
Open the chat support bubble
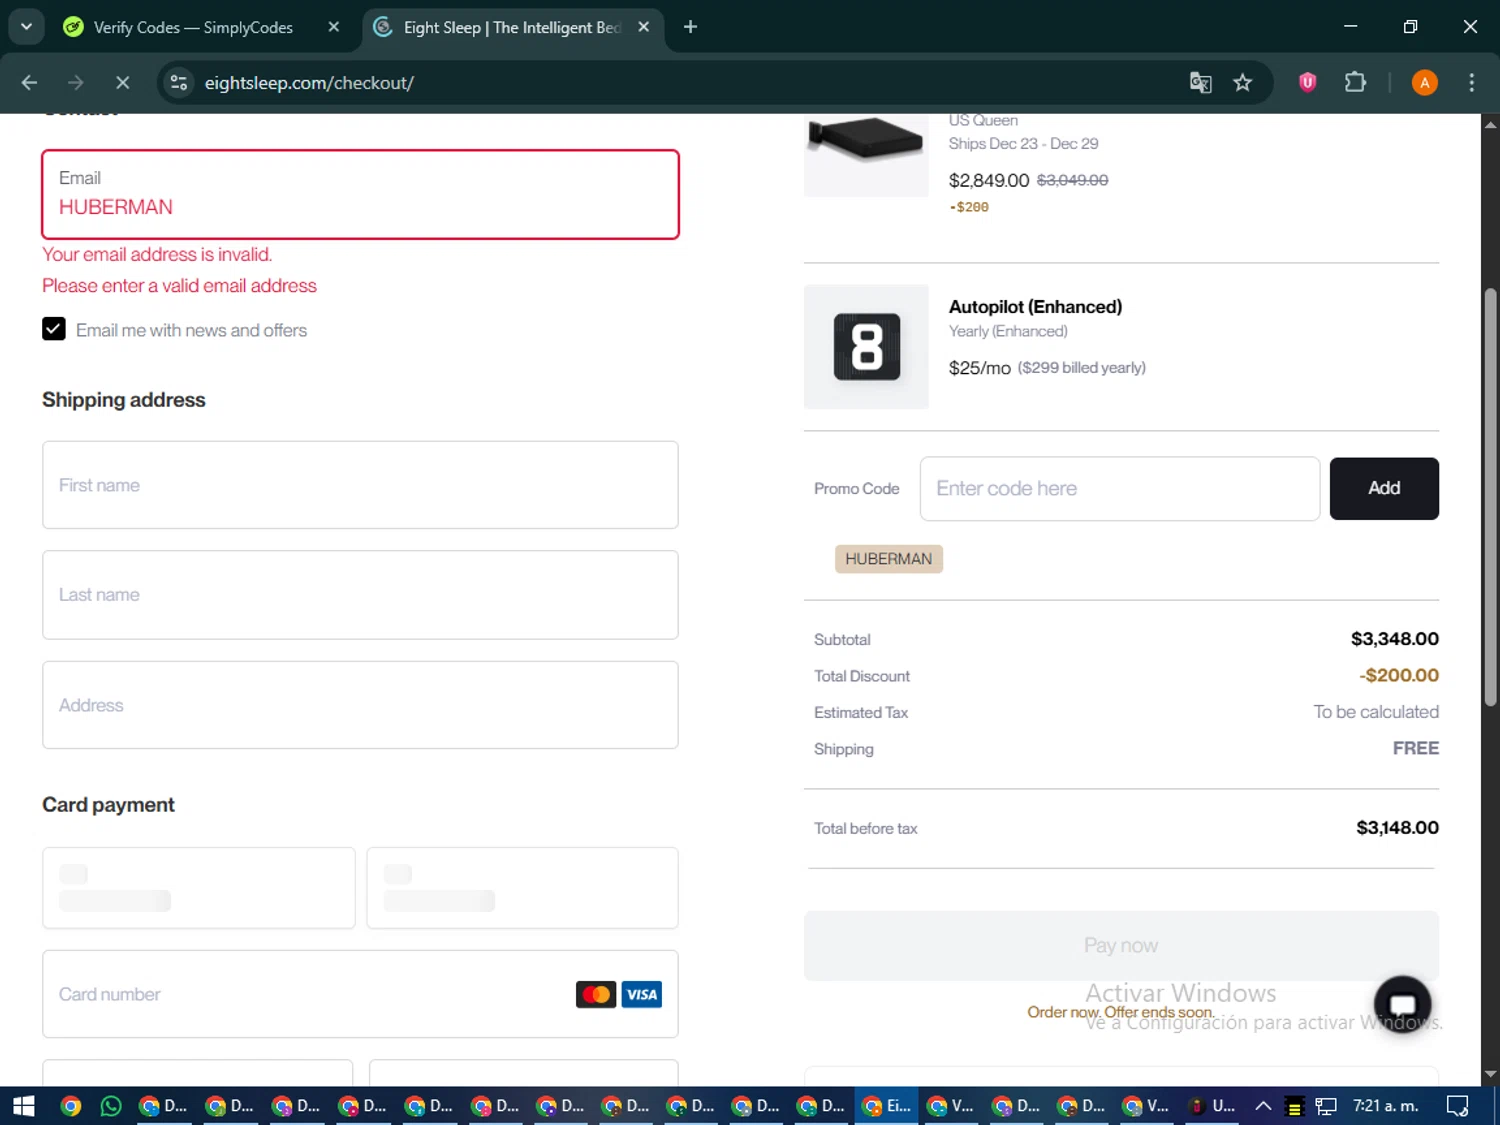pyautogui.click(x=1403, y=1004)
